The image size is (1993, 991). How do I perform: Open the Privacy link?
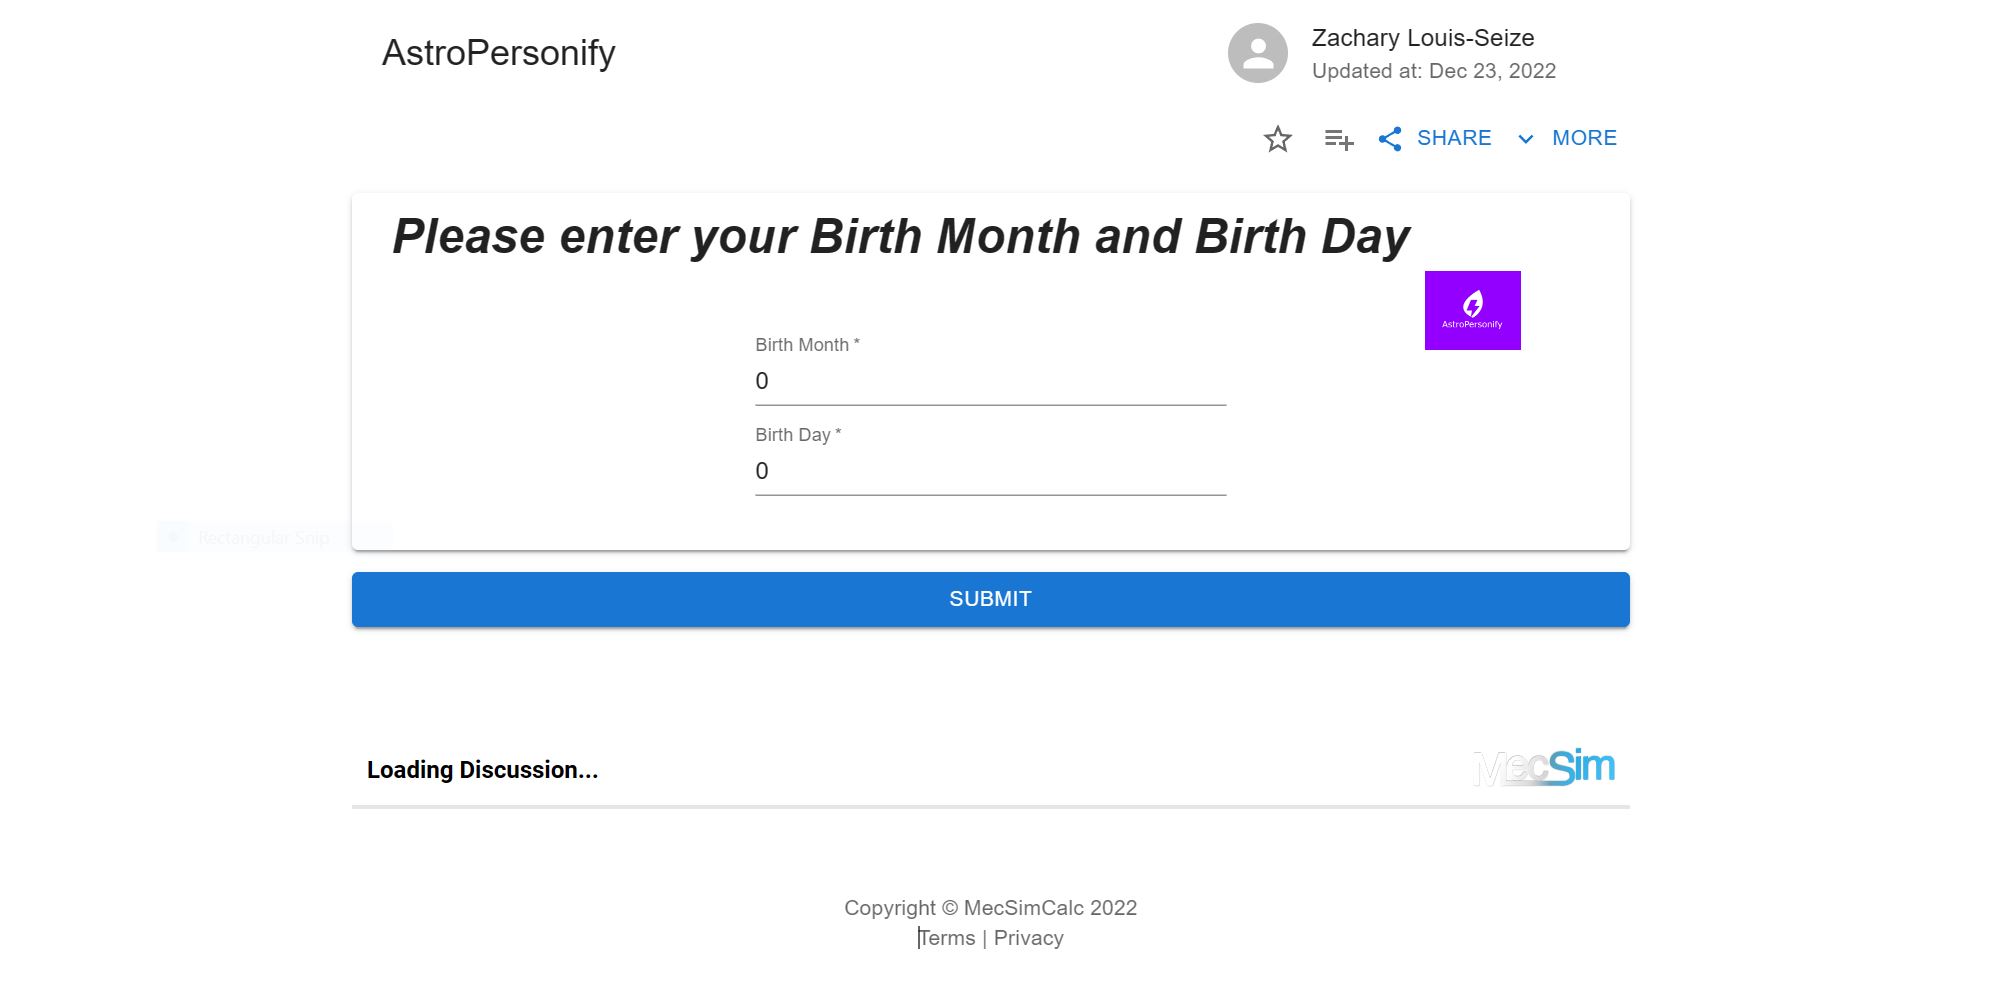[x=1028, y=938]
